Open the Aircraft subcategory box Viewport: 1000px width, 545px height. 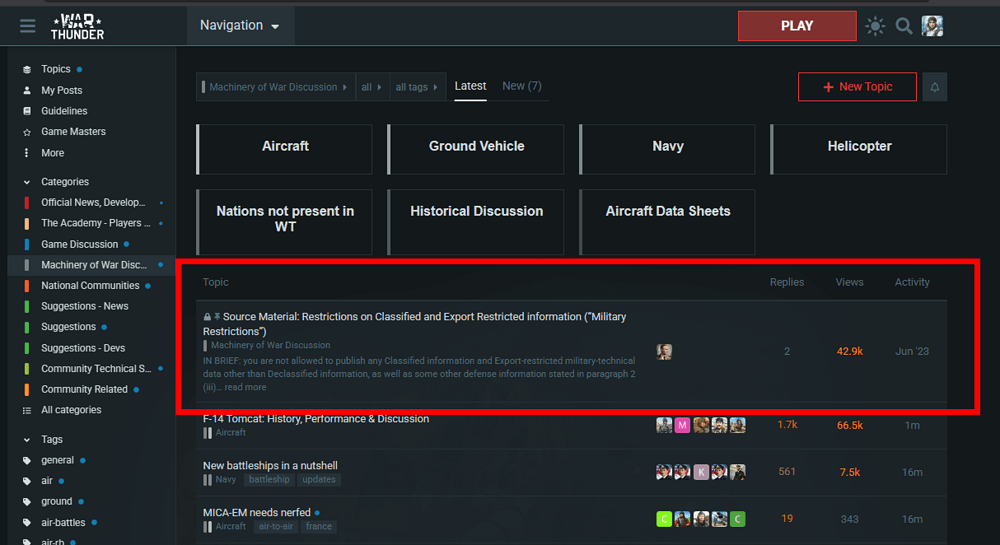[284, 149]
